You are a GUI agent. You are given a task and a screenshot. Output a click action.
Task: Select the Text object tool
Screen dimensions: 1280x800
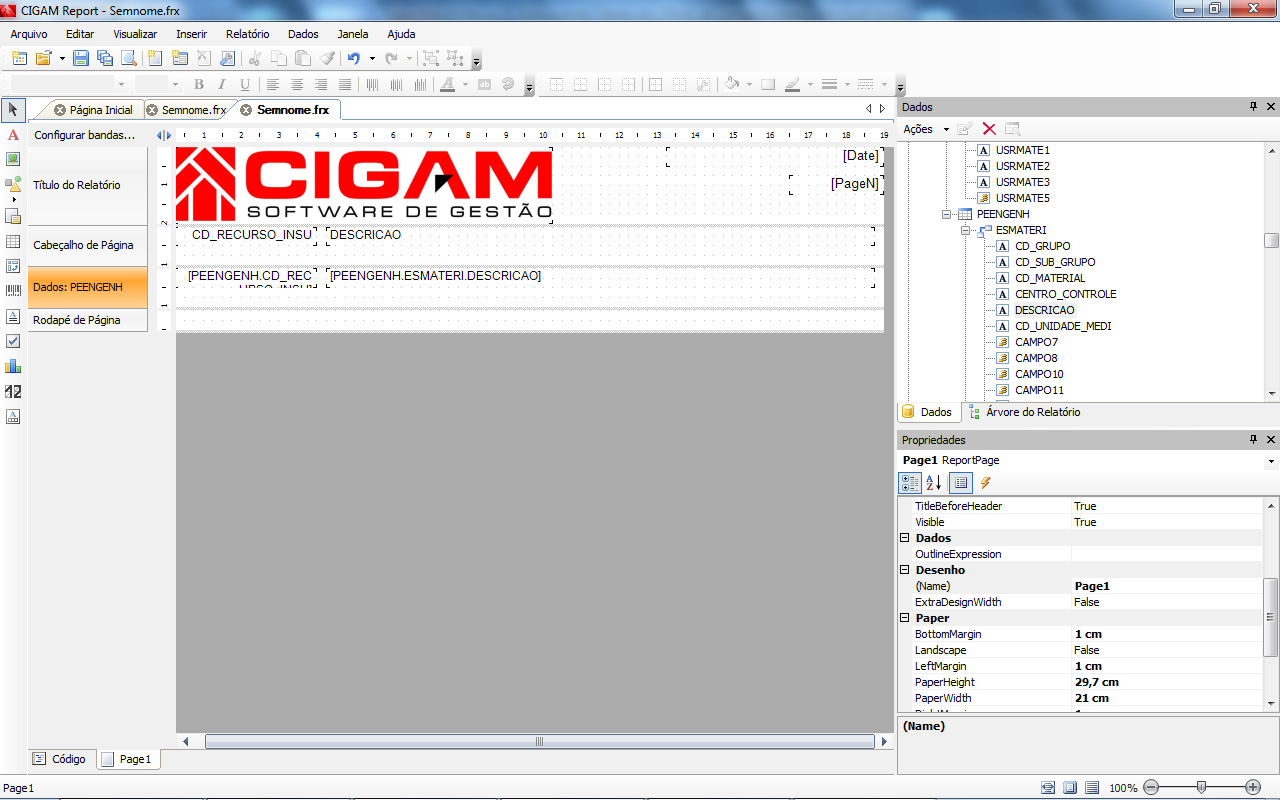tap(13, 134)
